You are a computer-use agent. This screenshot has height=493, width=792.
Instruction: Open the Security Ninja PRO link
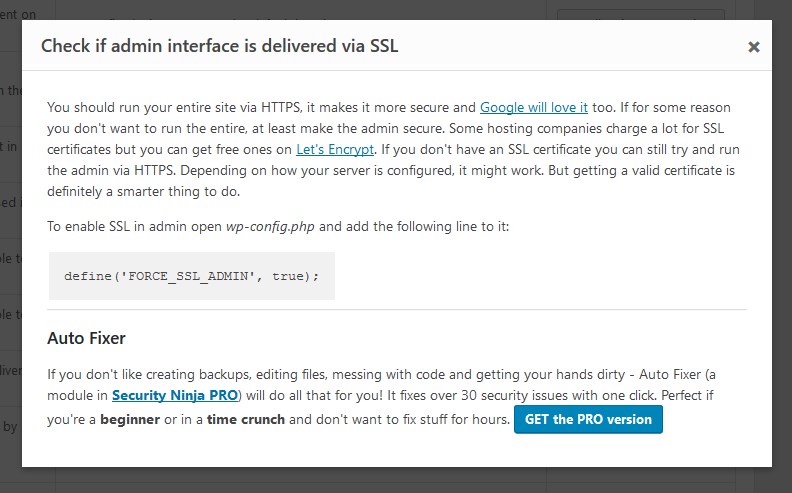[x=175, y=395]
